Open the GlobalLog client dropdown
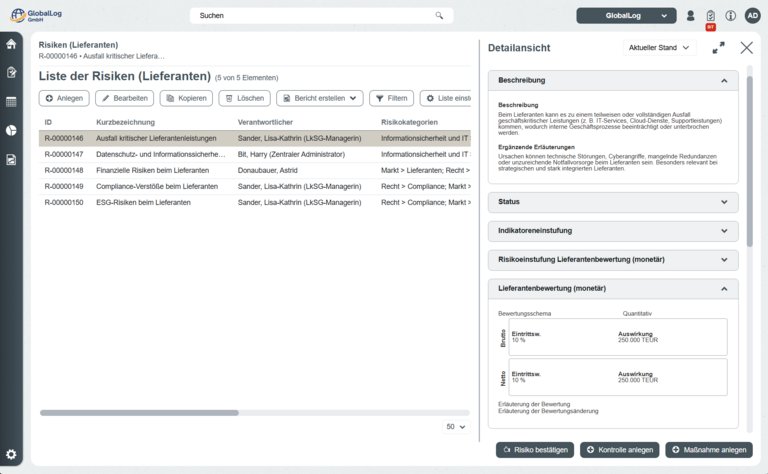 [626, 16]
